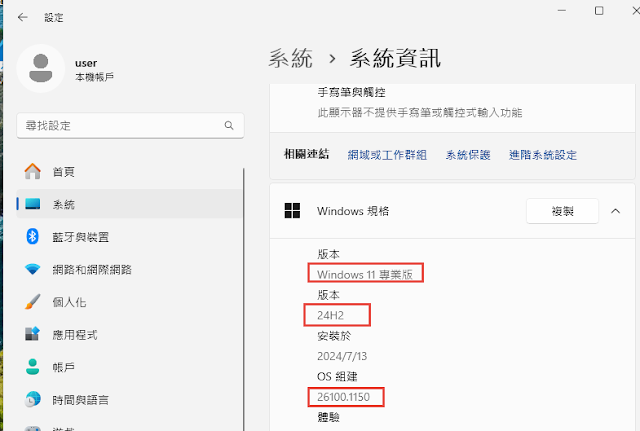Click the install date 2024/7/13
Viewport: 640px width, 431px height.
[342, 356]
